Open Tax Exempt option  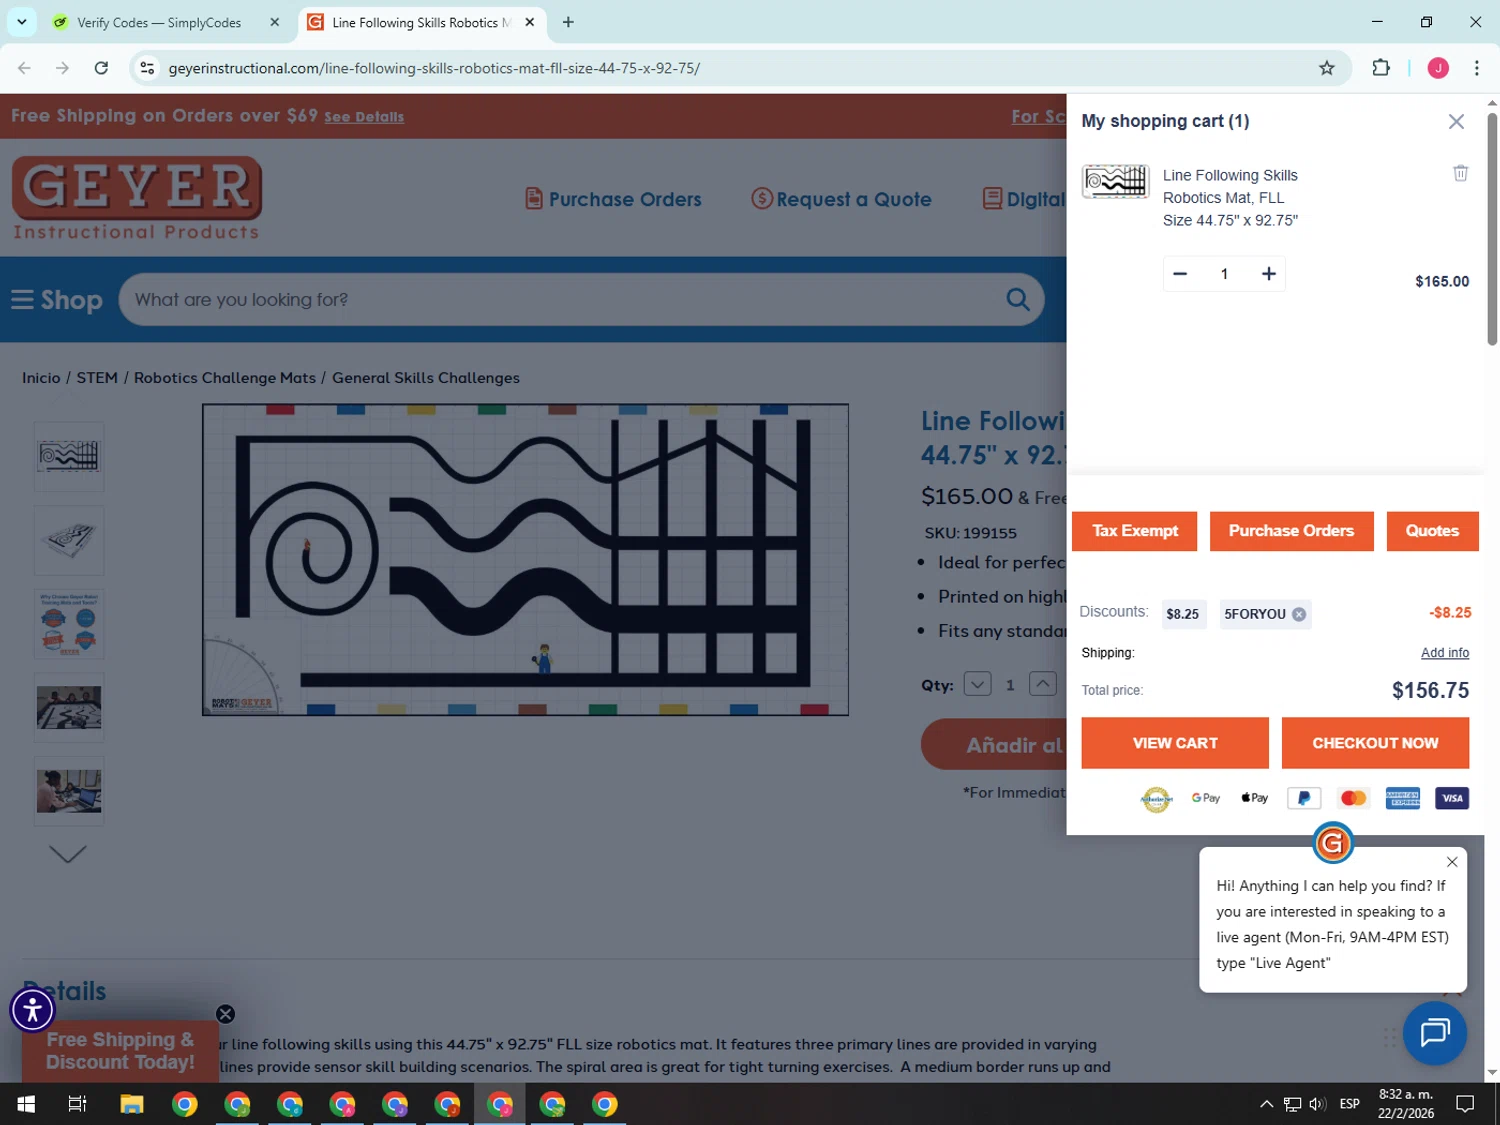pos(1134,531)
